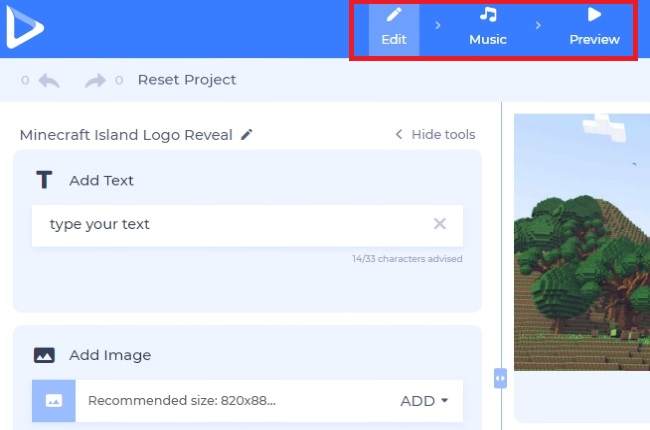Screen dimensions: 650x430
Task: Switch to the Edit step
Action: [x=394, y=28]
